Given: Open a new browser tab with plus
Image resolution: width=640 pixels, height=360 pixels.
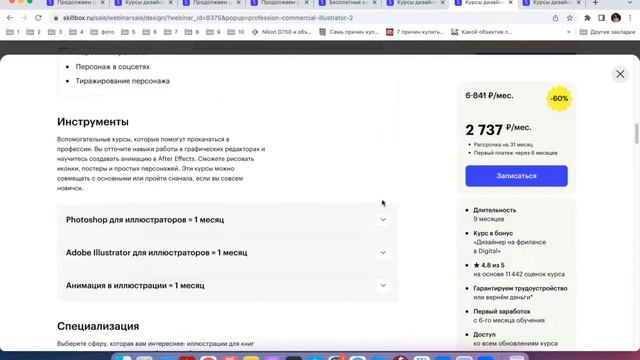Looking at the screenshot, I should 595,3.
